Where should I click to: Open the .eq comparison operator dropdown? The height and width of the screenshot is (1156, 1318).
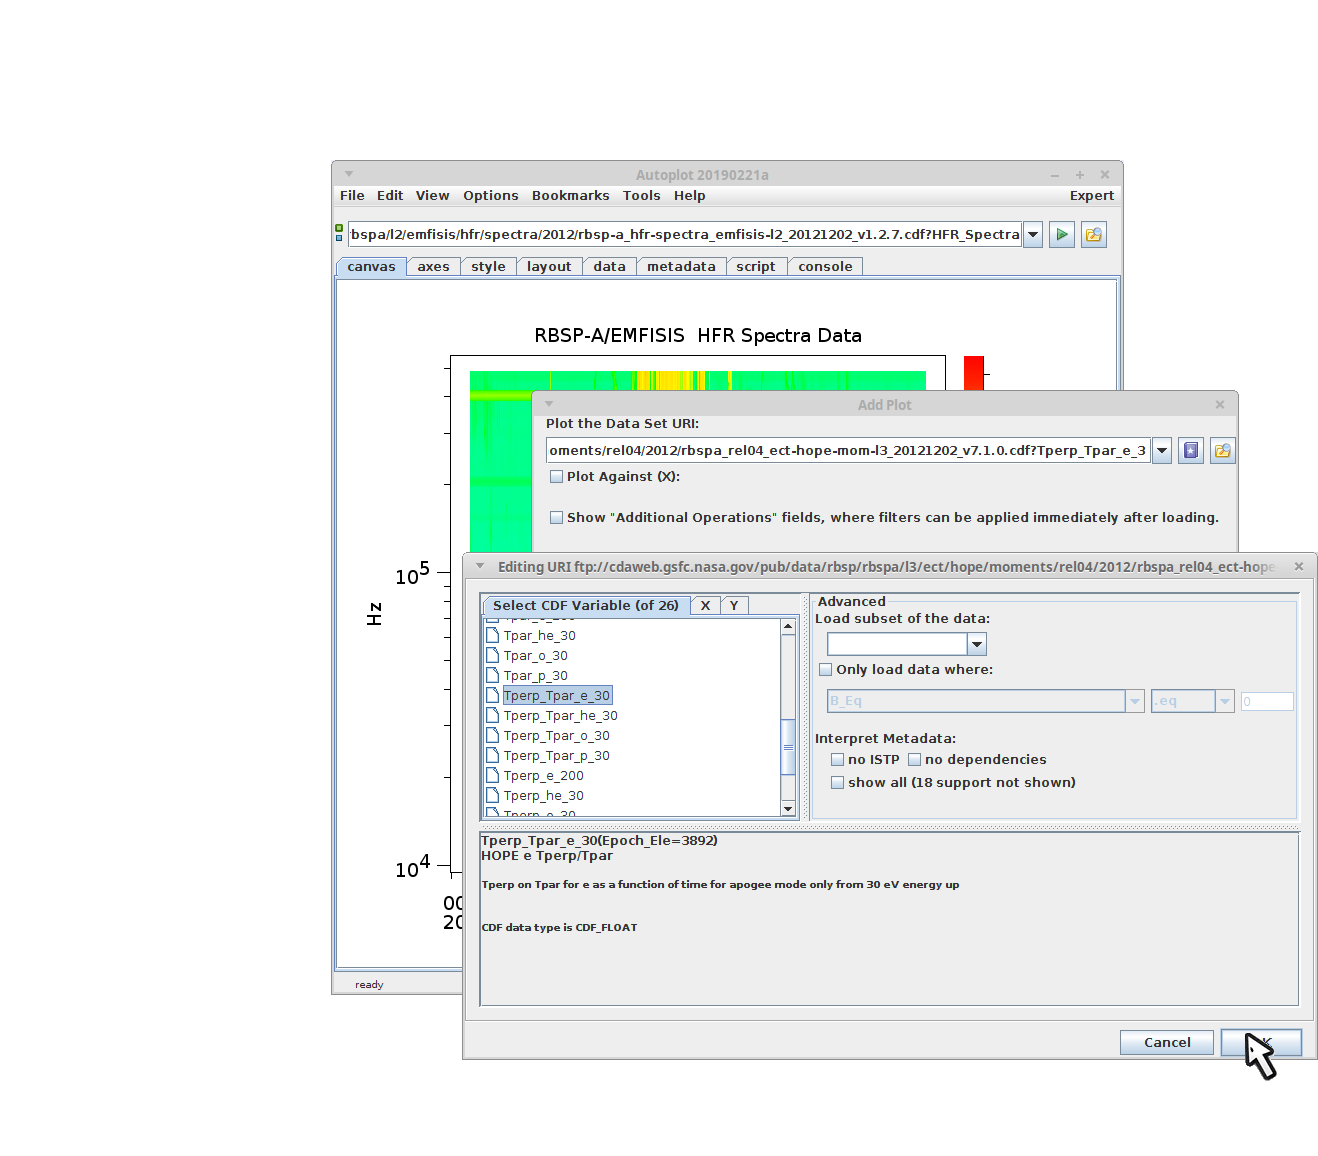(1225, 701)
